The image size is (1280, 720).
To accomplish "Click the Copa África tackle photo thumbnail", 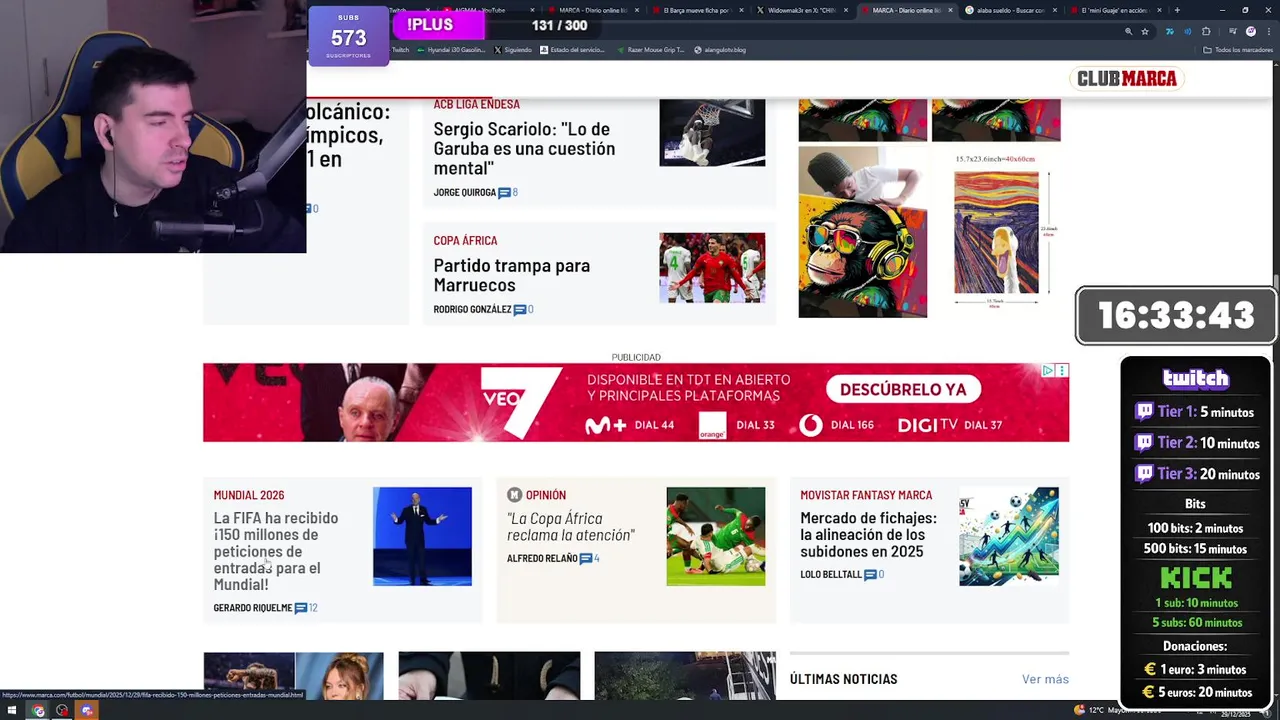I will tap(715, 536).
